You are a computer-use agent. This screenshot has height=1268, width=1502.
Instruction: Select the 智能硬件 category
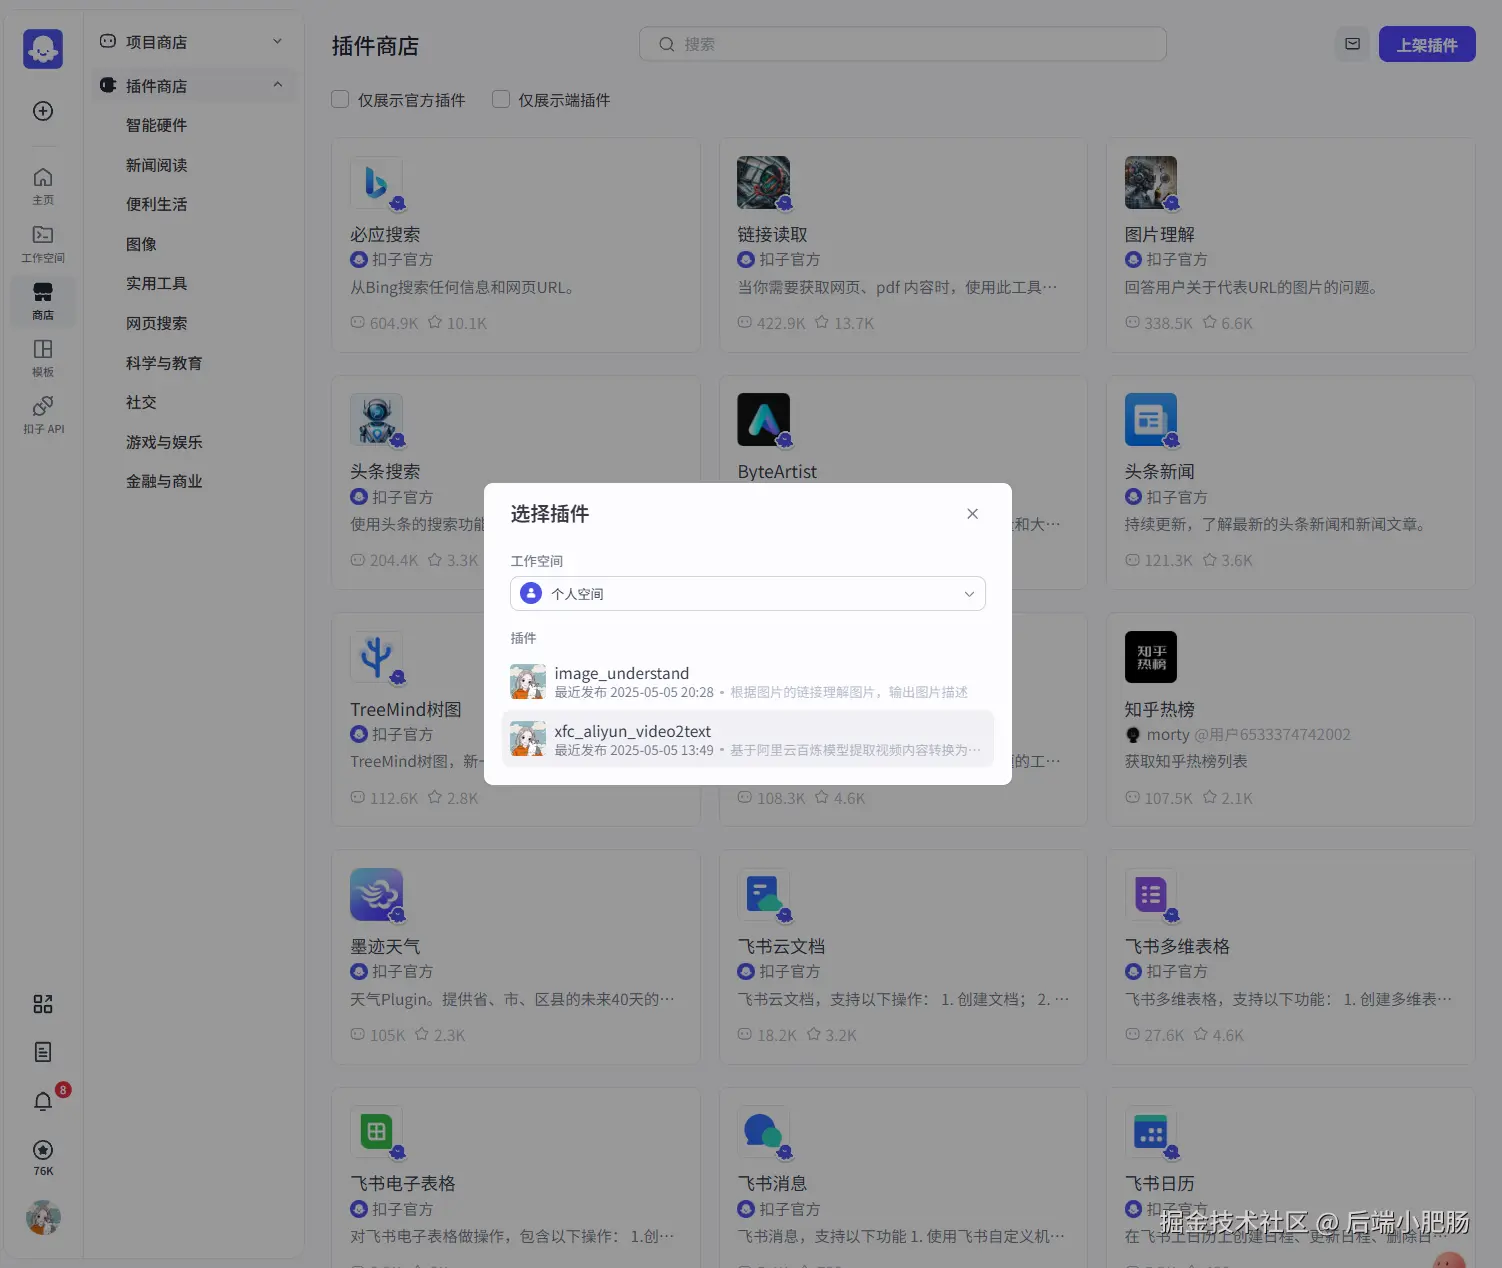pyautogui.click(x=156, y=125)
